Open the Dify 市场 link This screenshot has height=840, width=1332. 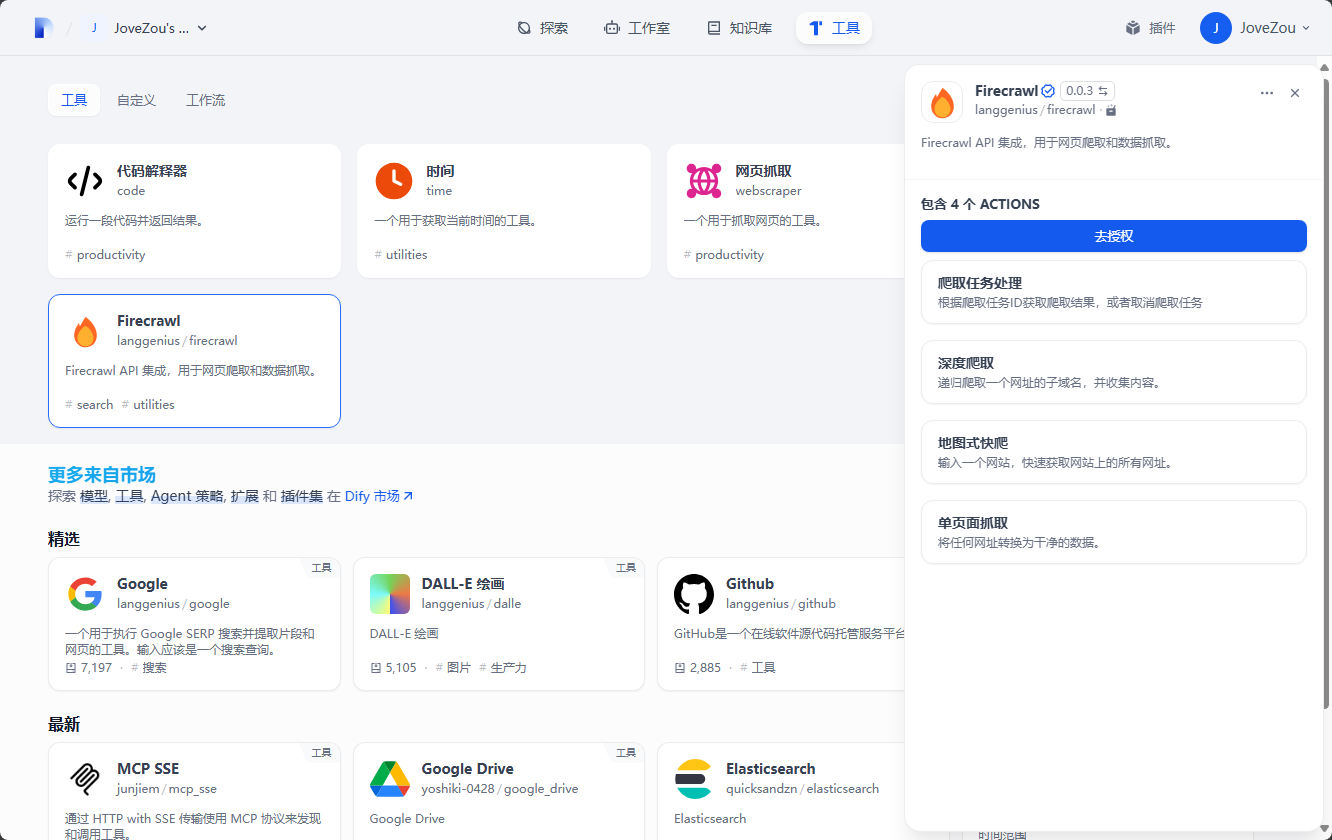(379, 496)
